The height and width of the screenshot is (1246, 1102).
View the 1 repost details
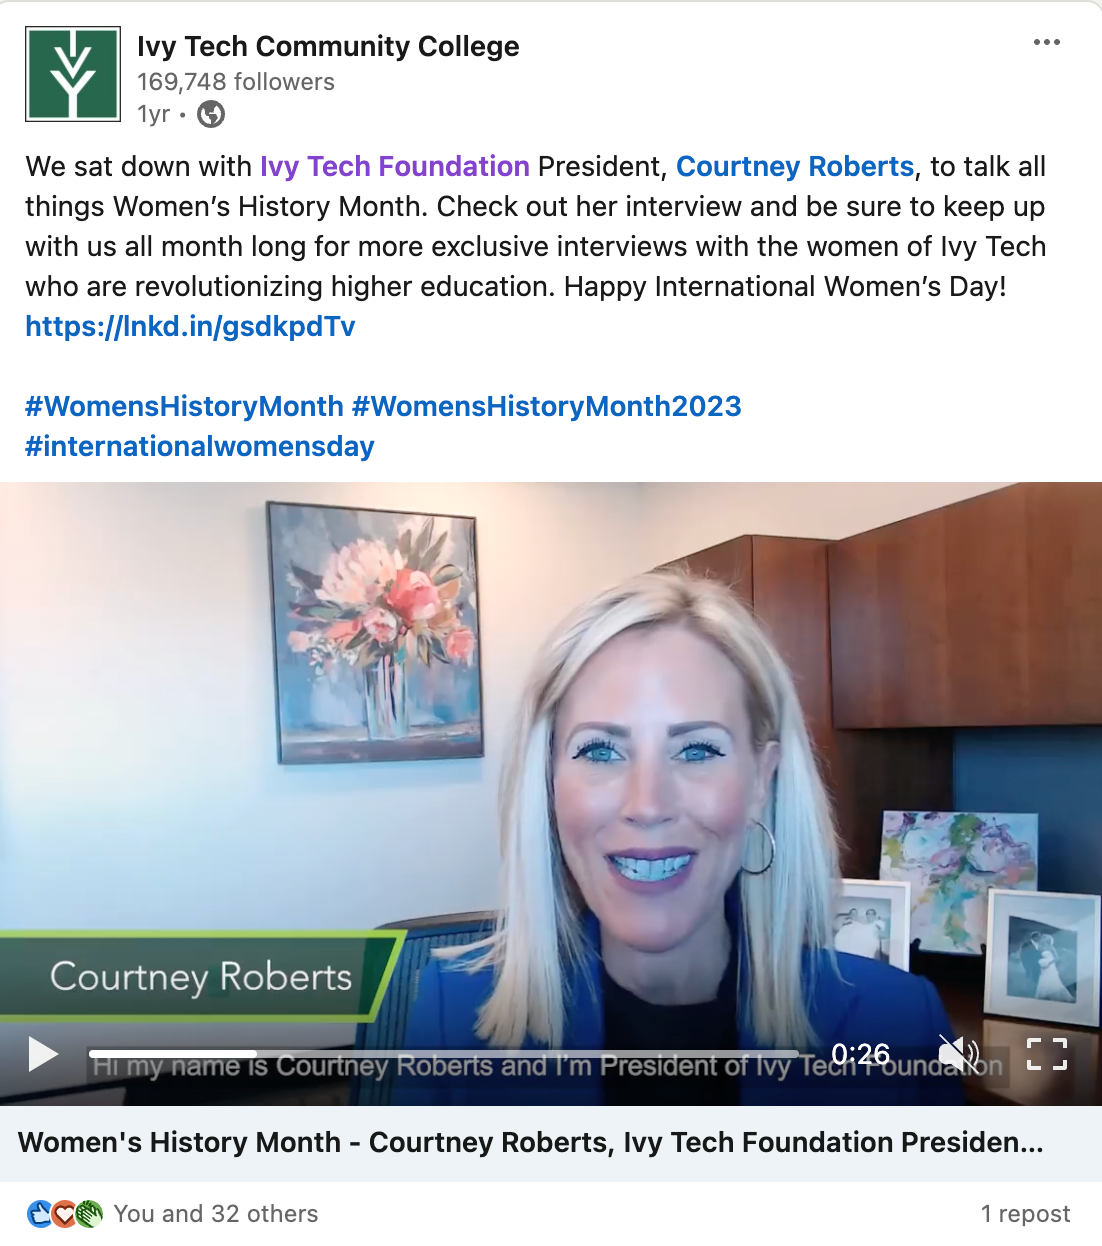coord(1025,1213)
